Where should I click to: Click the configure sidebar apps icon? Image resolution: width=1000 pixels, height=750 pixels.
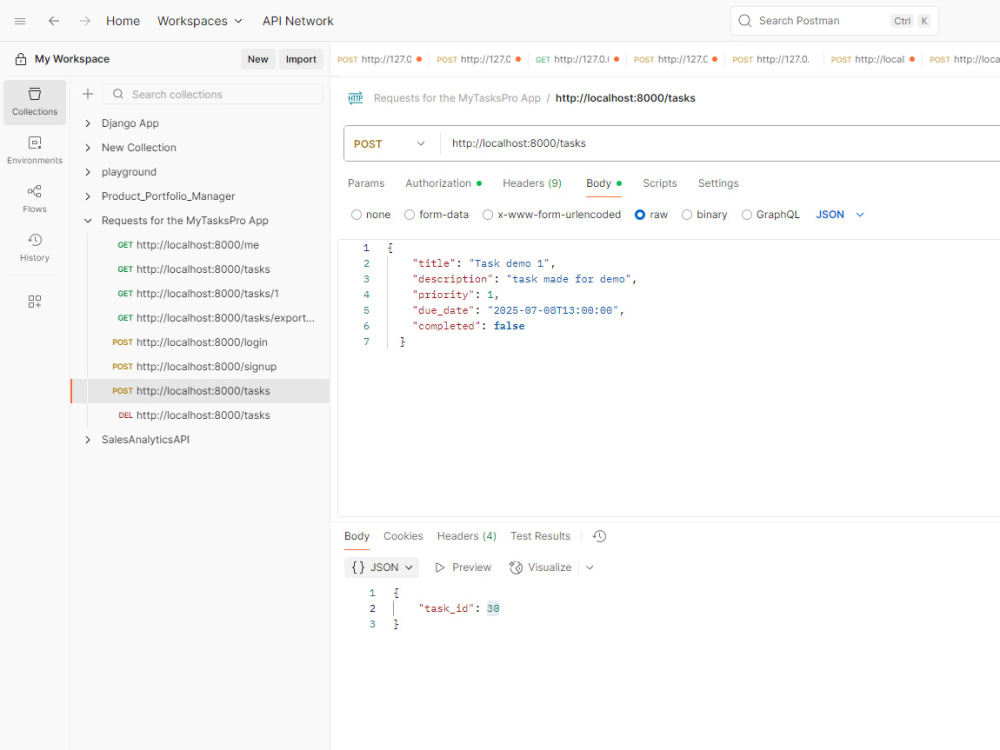coord(34,301)
